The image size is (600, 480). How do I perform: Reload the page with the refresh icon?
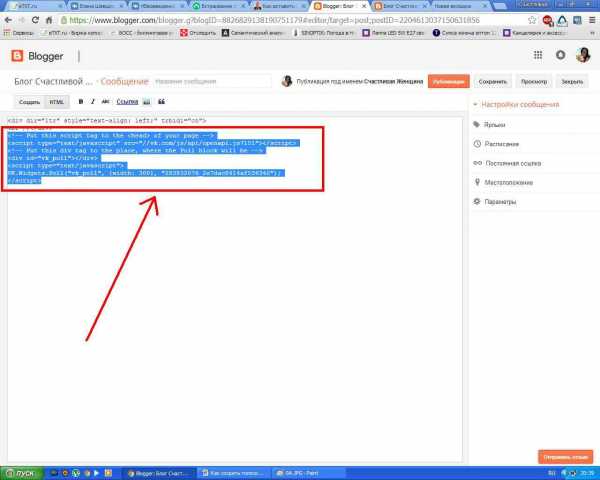click(x=35, y=20)
